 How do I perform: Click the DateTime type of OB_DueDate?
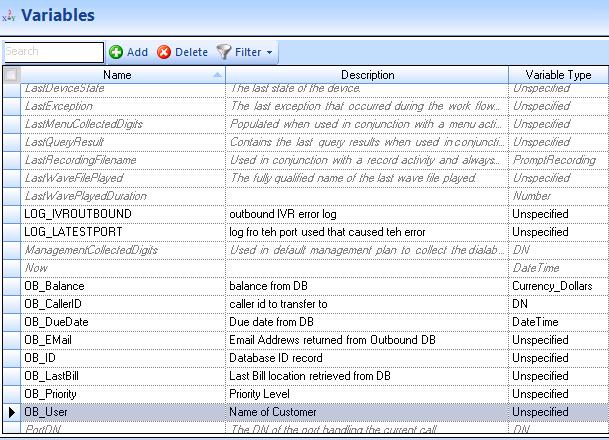[x=535, y=322]
